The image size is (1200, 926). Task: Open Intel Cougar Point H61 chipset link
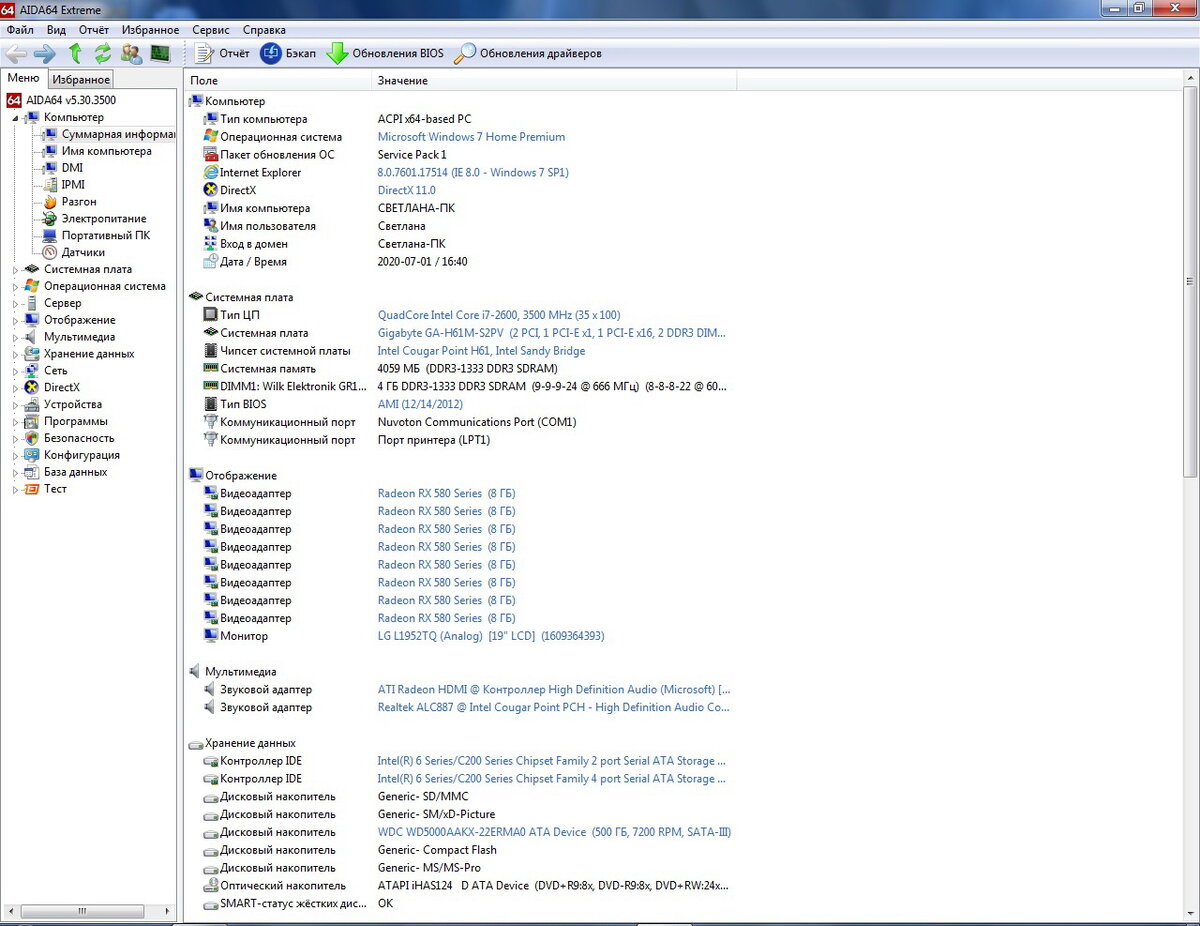pyautogui.click(x=481, y=351)
